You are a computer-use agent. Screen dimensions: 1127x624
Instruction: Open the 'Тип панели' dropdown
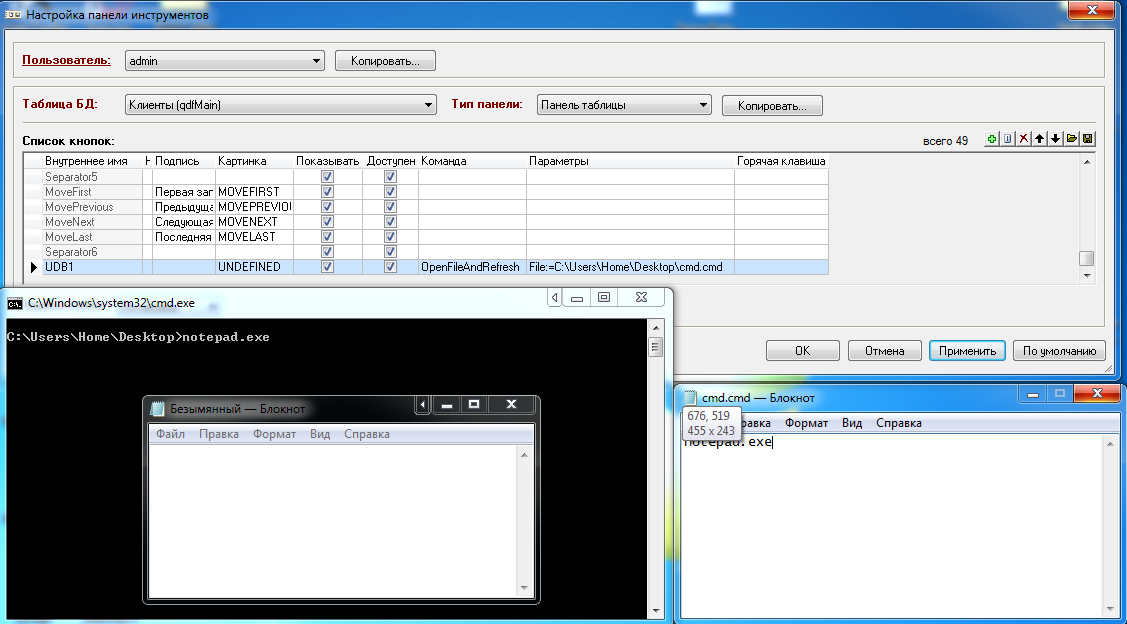pos(703,104)
